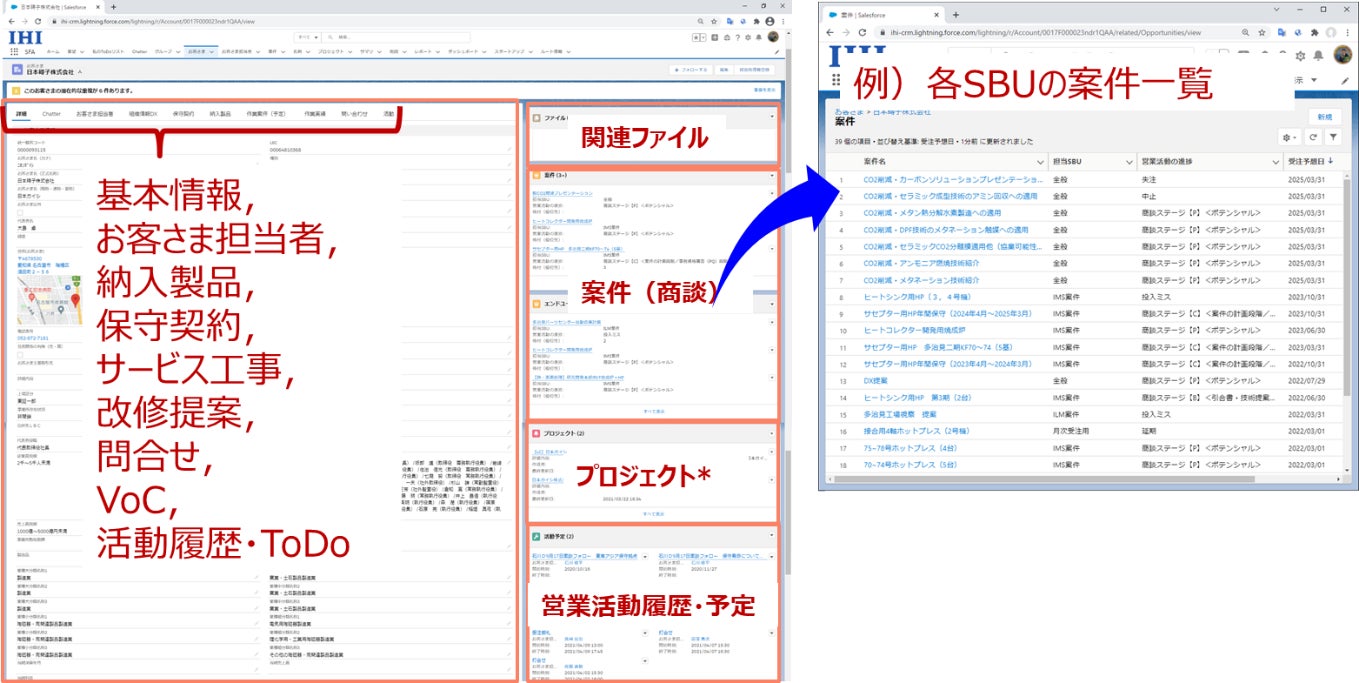Select 保守契約 tab
Viewport: 1359px width, 683px height.
coord(183,114)
